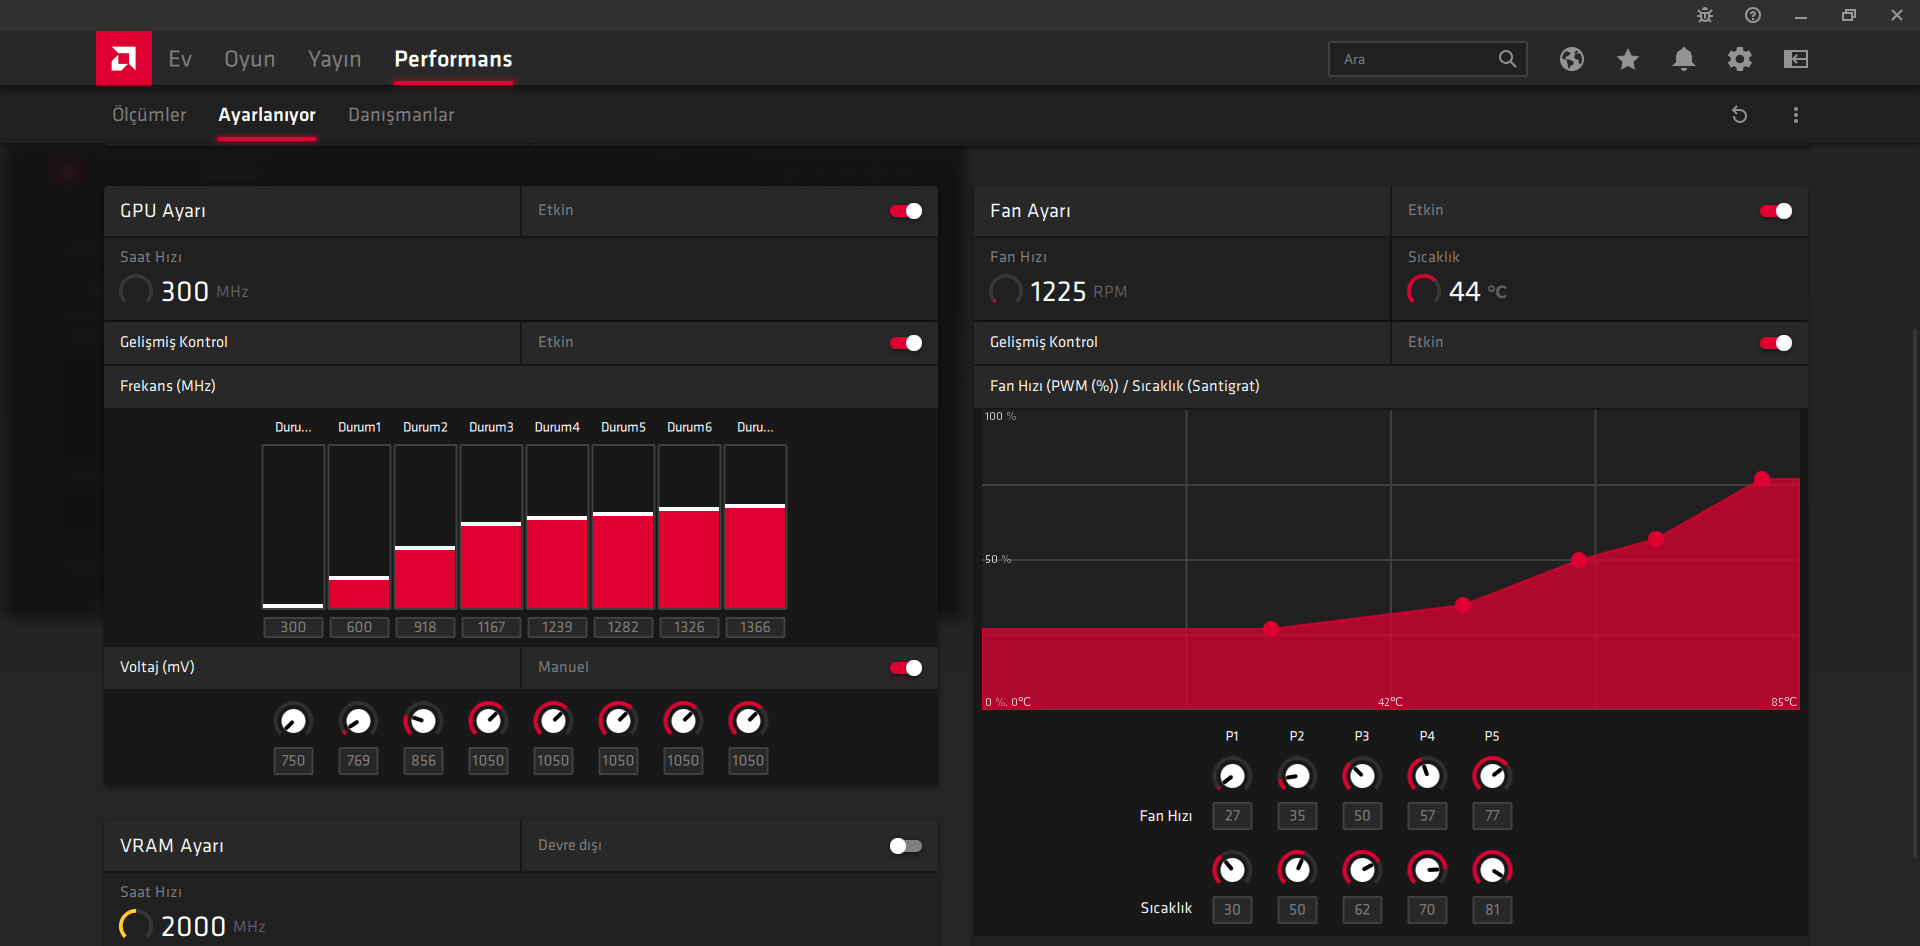Click the temperature knob above 70
This screenshot has width=1920, height=946.
point(1427,869)
